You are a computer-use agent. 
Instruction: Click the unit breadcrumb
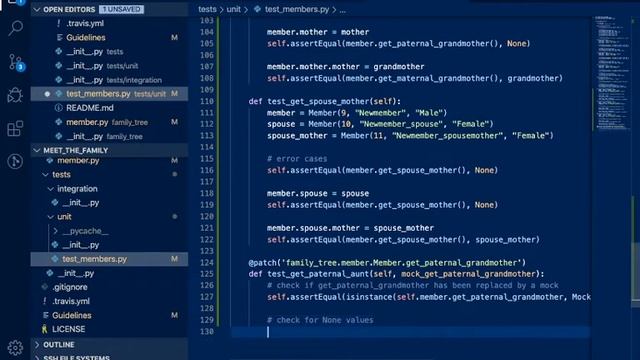[x=233, y=9]
